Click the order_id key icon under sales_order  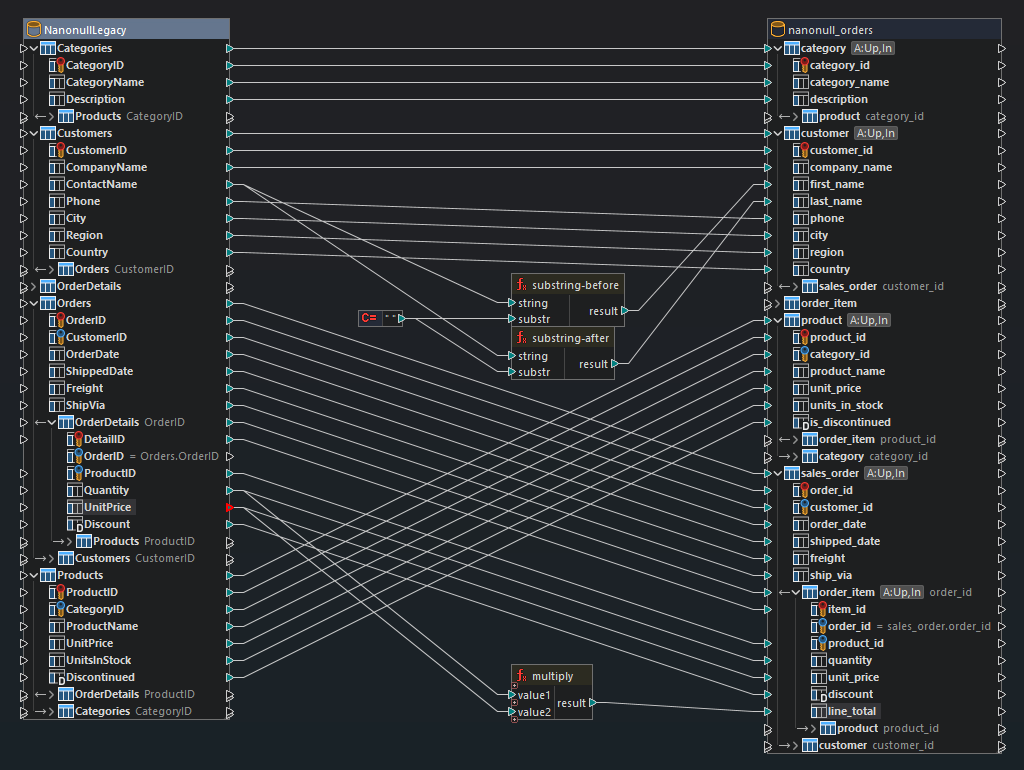[x=801, y=490]
